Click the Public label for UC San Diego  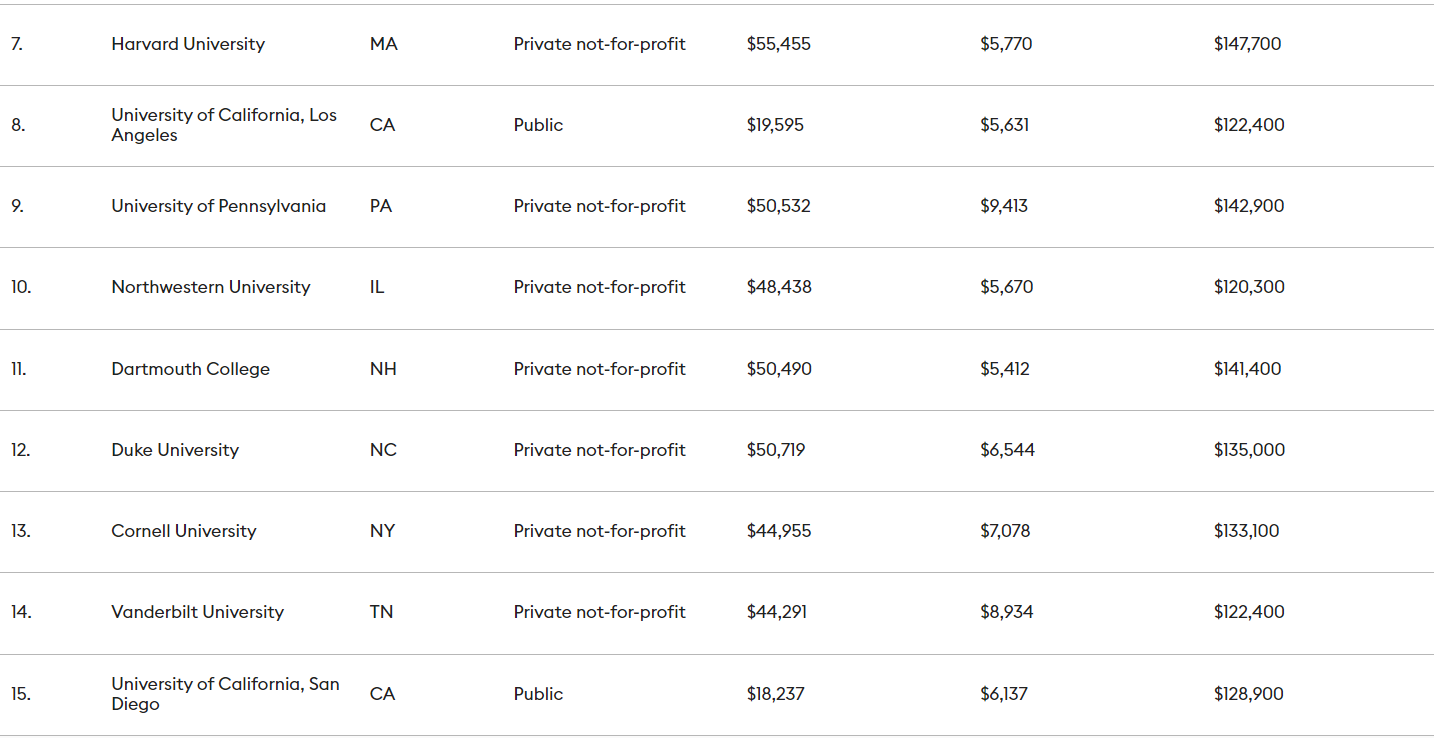coord(538,694)
